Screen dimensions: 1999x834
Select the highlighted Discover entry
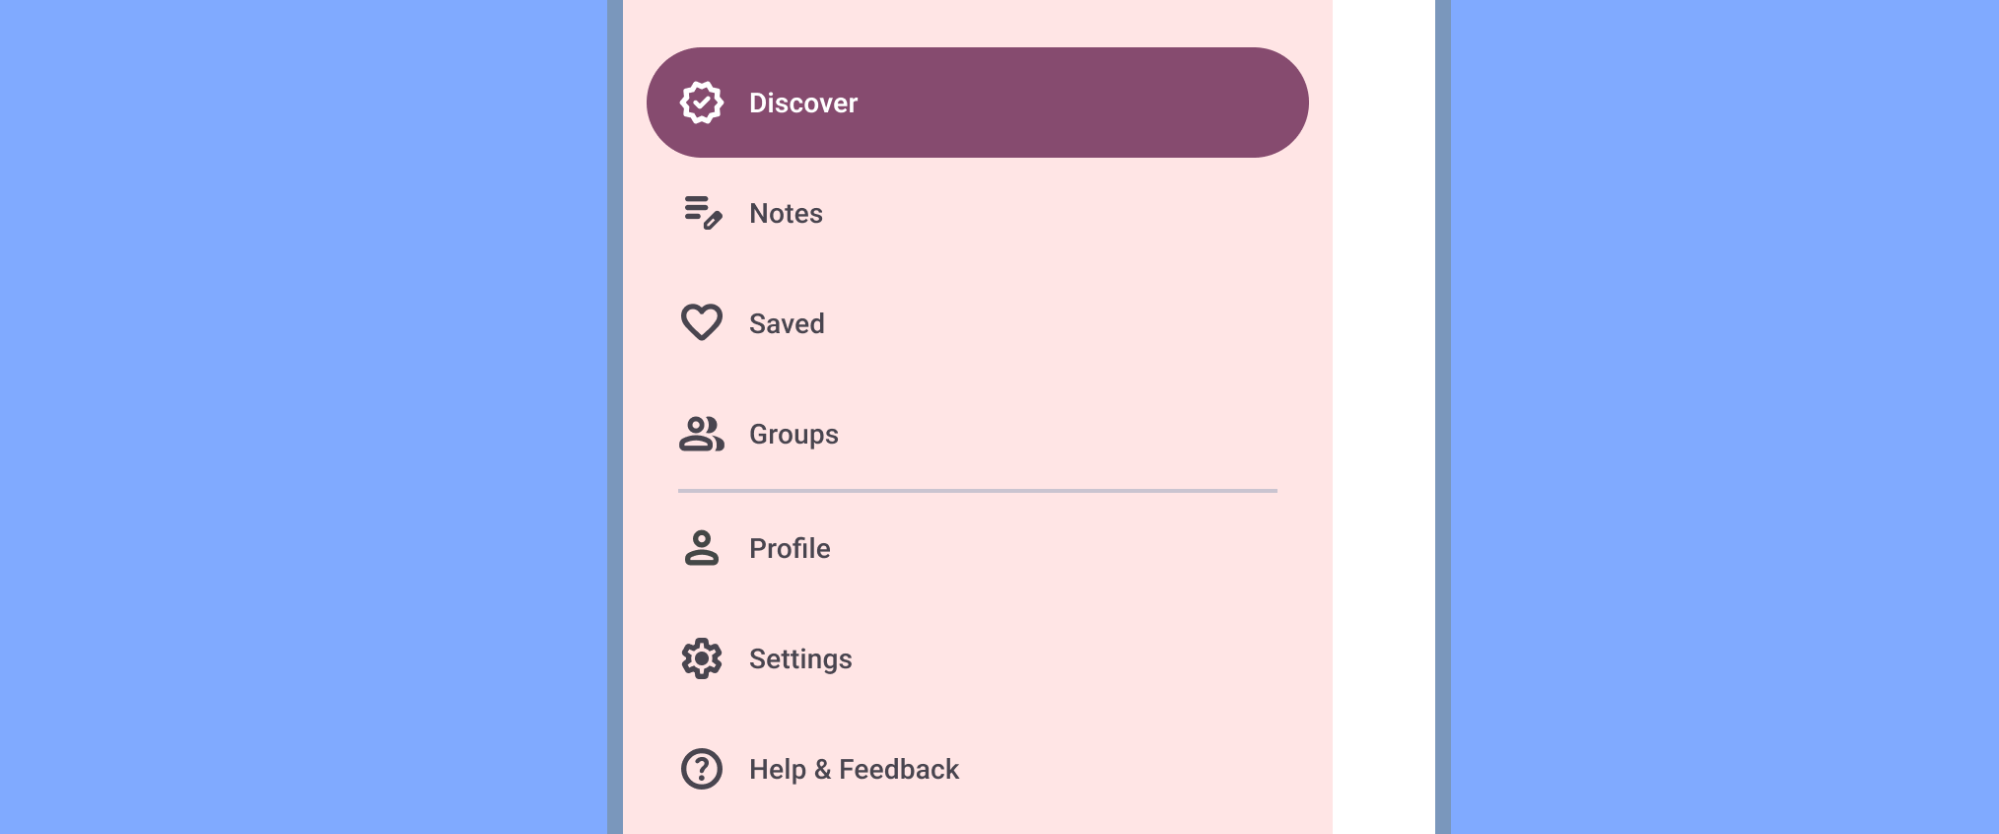tap(978, 101)
